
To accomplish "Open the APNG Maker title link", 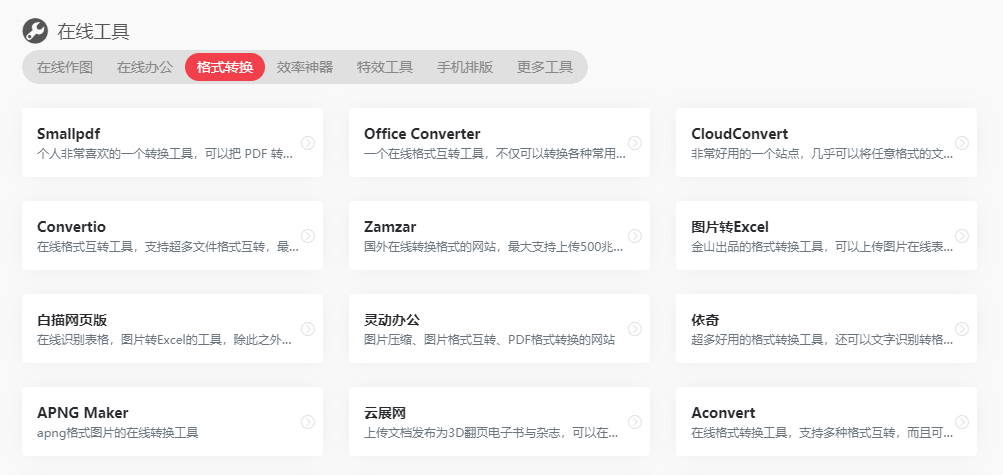I will coord(83,412).
